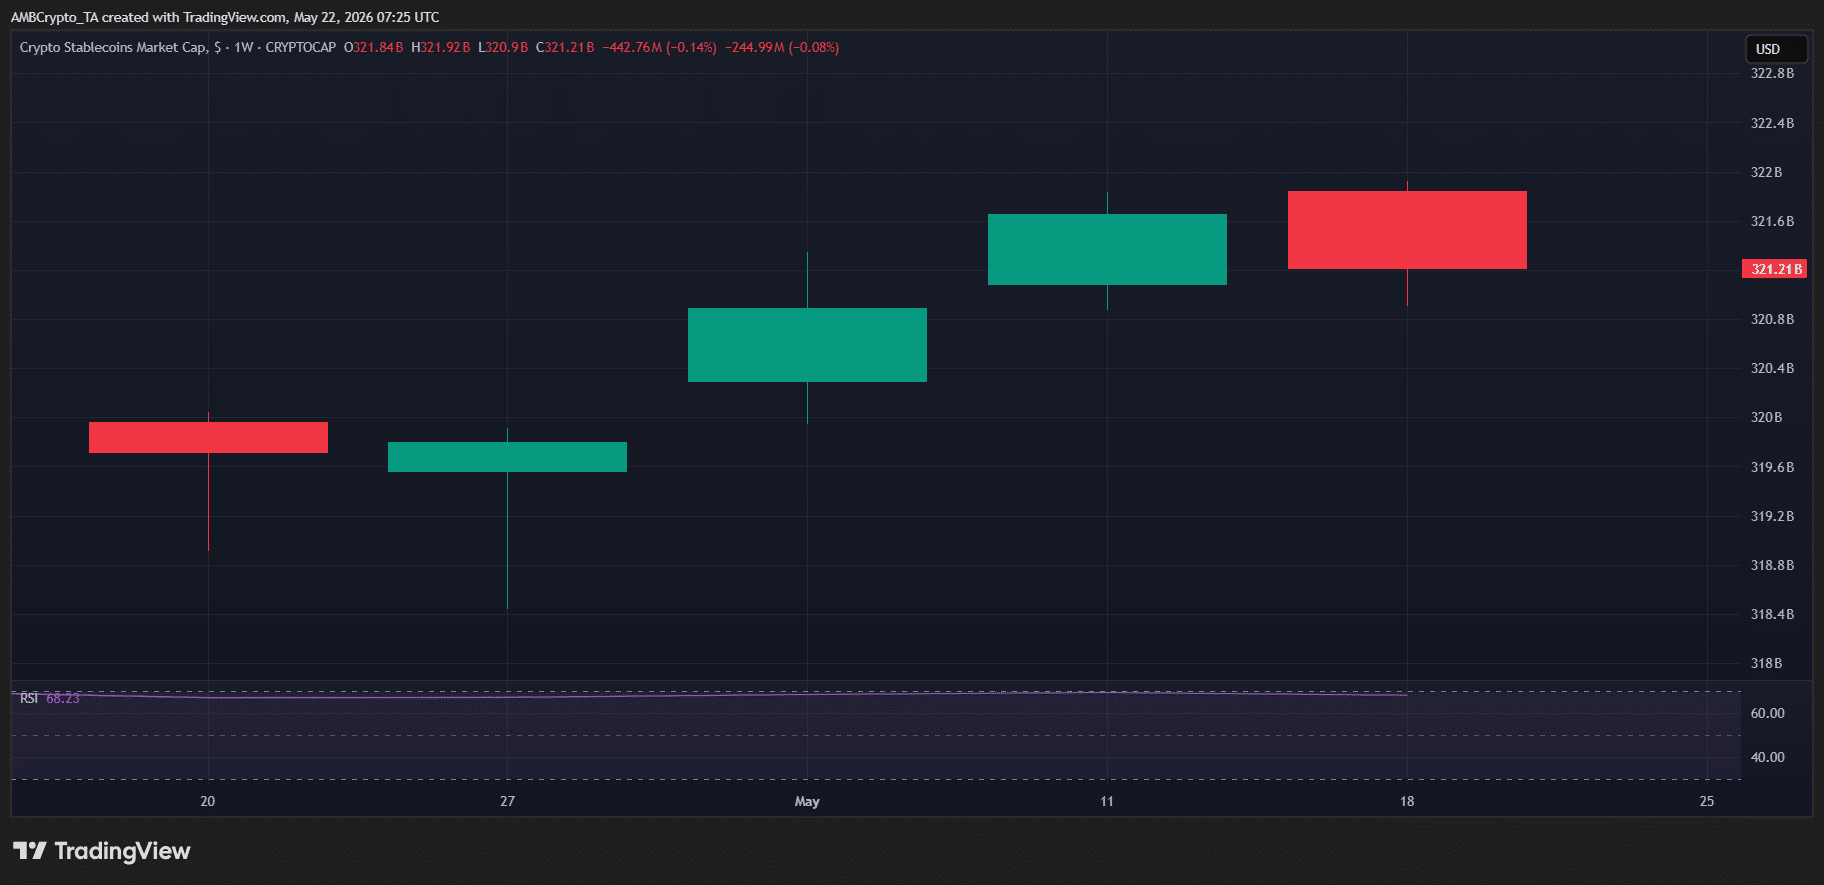Viewport: 1824px width, 885px height.
Task: Select the green candle for May 11 week
Action: [x=1107, y=249]
